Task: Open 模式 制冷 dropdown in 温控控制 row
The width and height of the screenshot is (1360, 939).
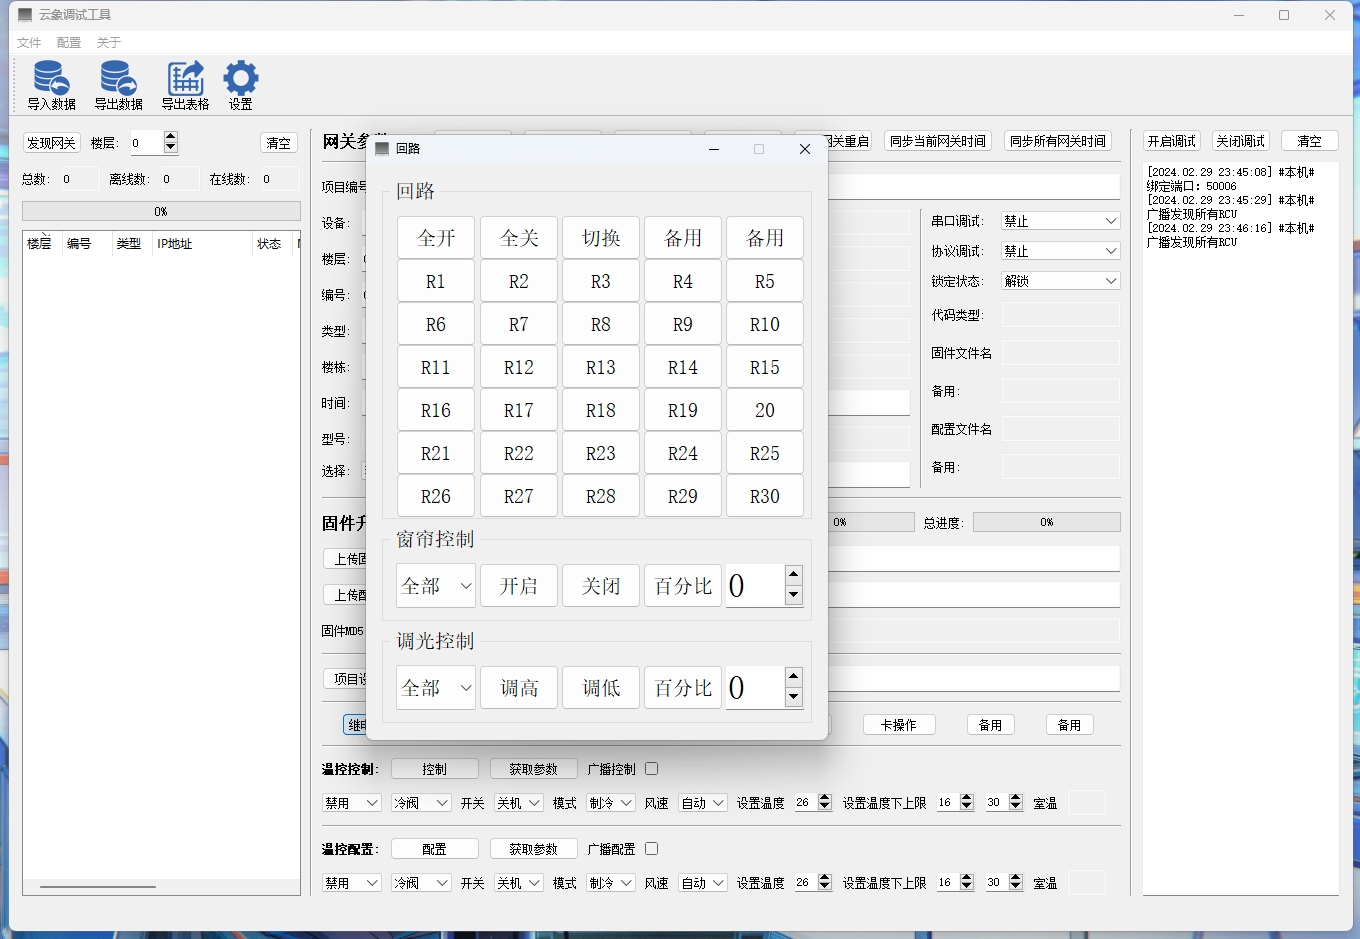Action: click(611, 803)
